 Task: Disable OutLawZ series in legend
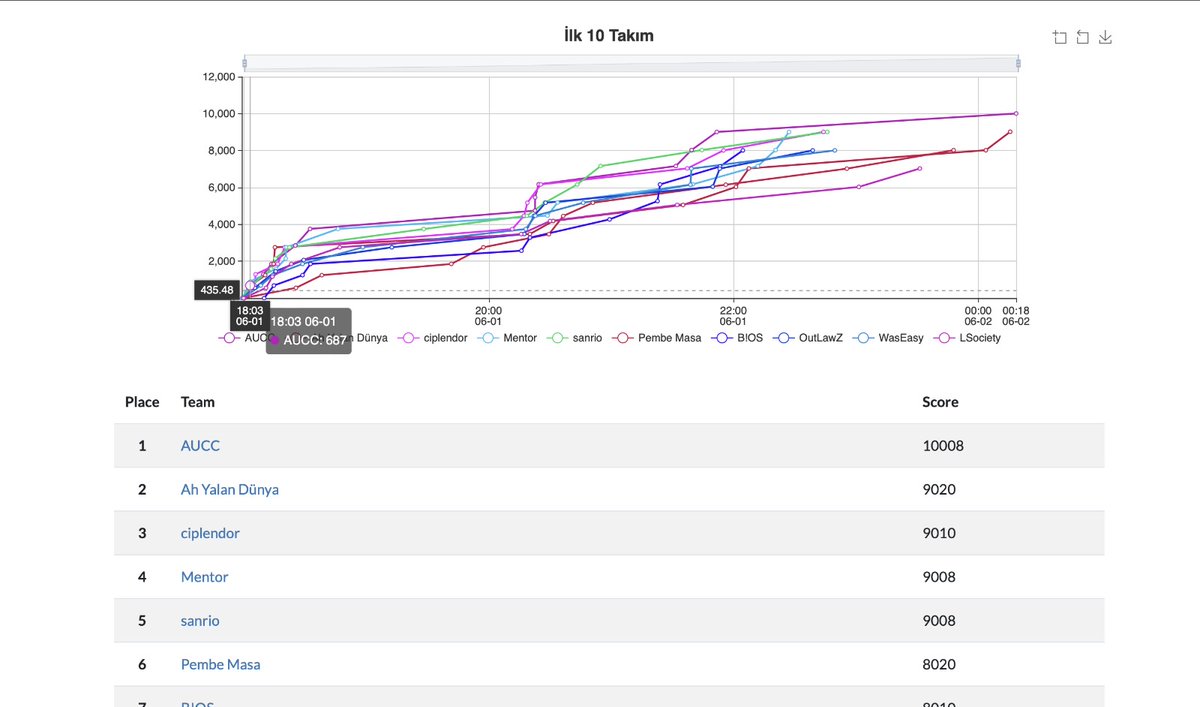point(808,338)
